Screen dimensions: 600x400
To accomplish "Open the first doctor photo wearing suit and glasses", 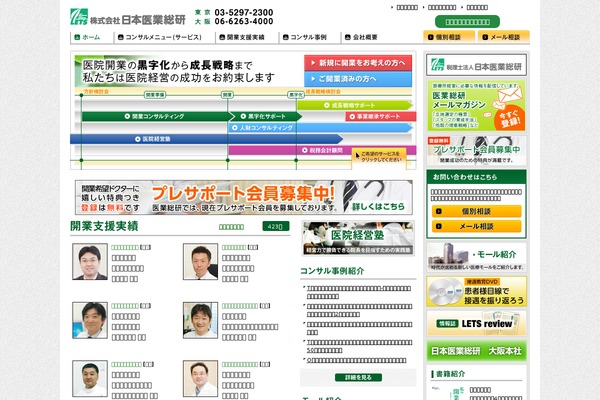I will pos(90,261).
